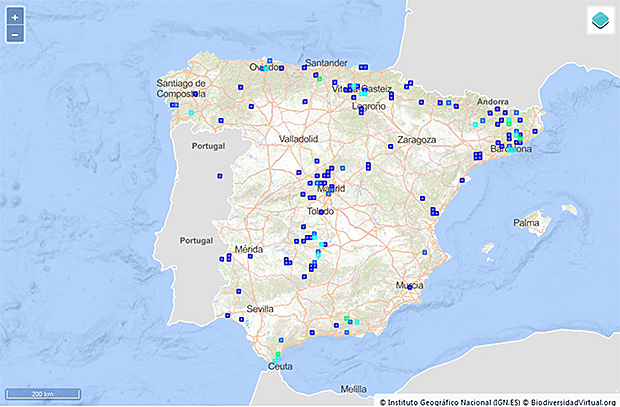Click the Toledo city label
This screenshot has width=620, height=407.
(319, 212)
